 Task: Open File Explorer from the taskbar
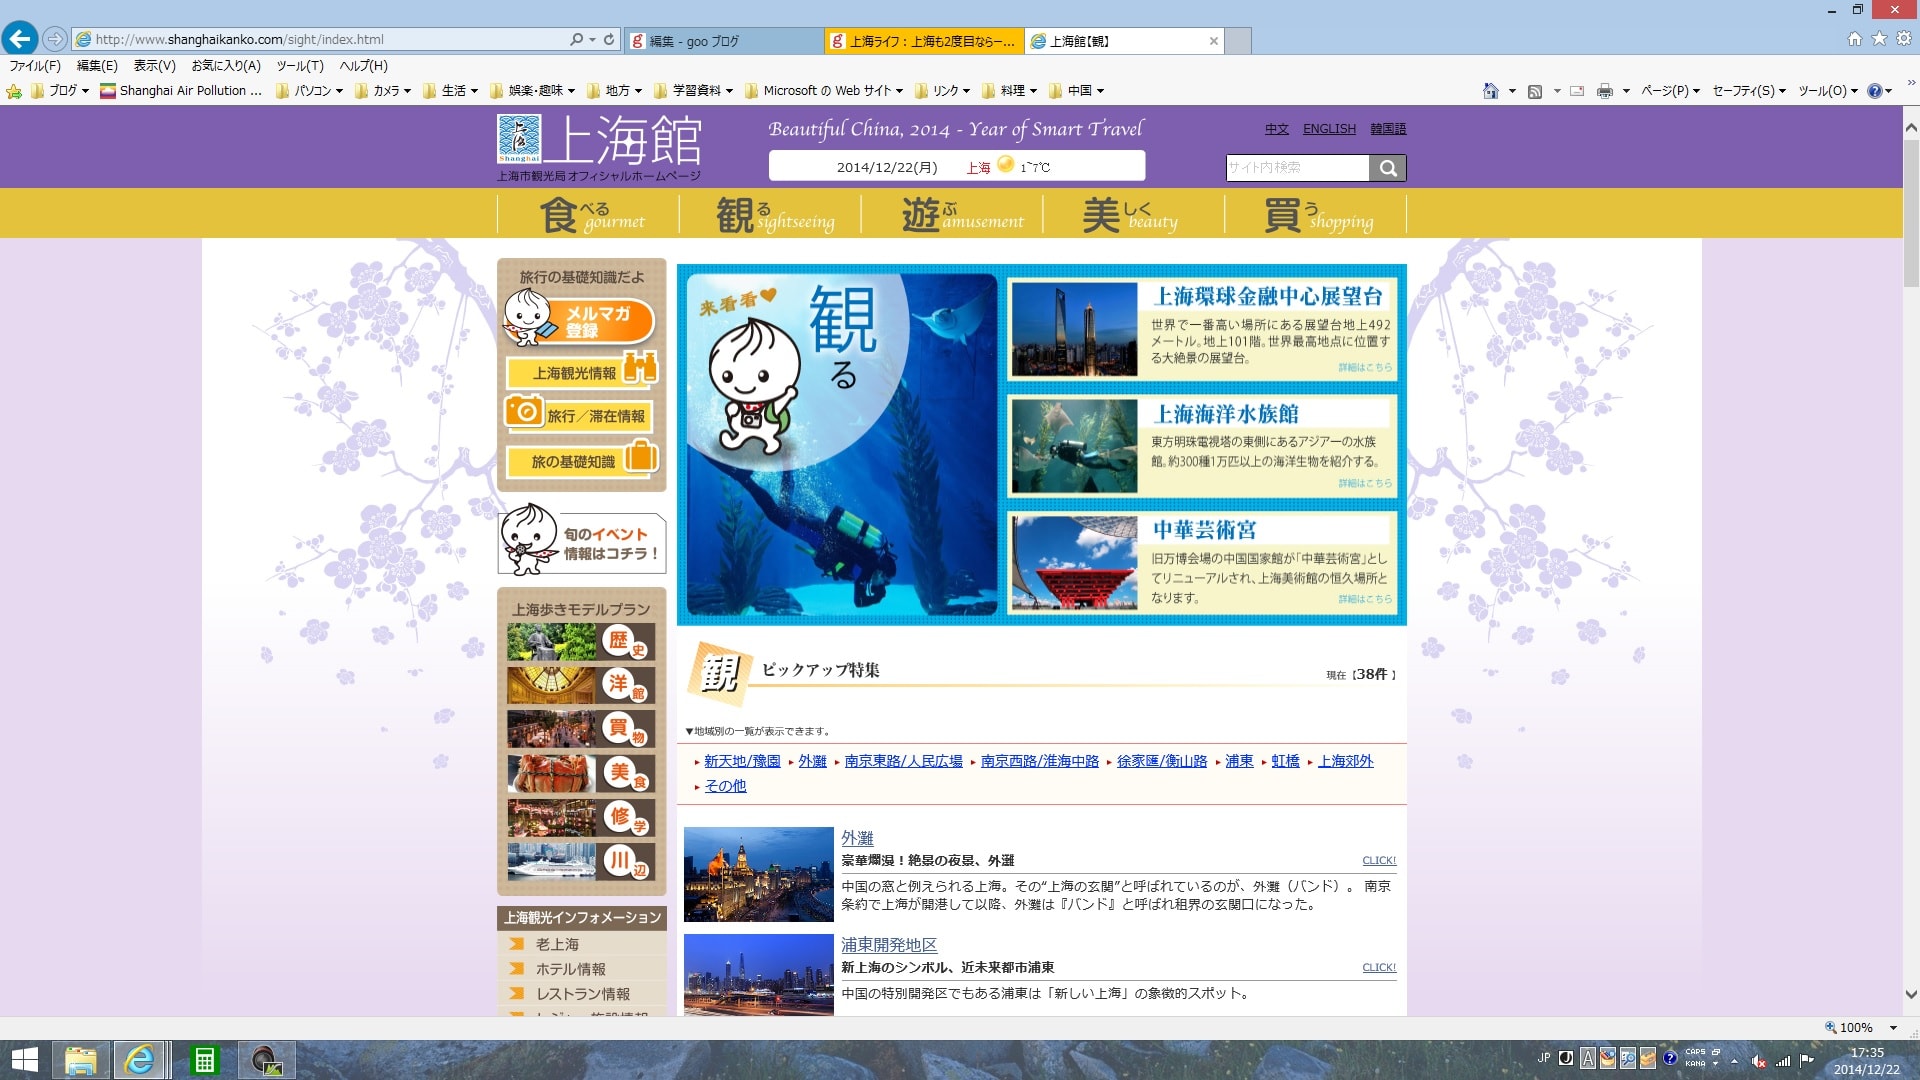tap(80, 1060)
